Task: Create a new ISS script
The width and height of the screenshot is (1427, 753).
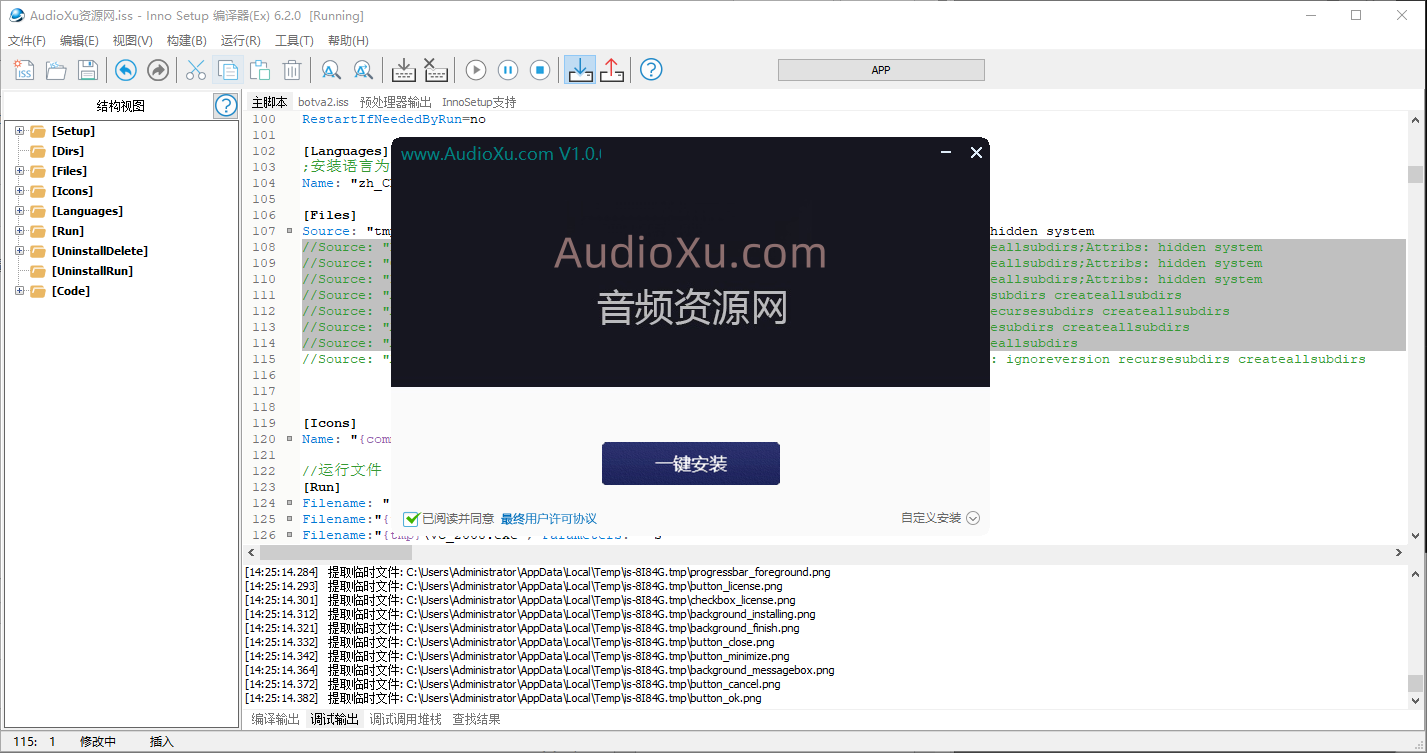Action: pos(22,70)
